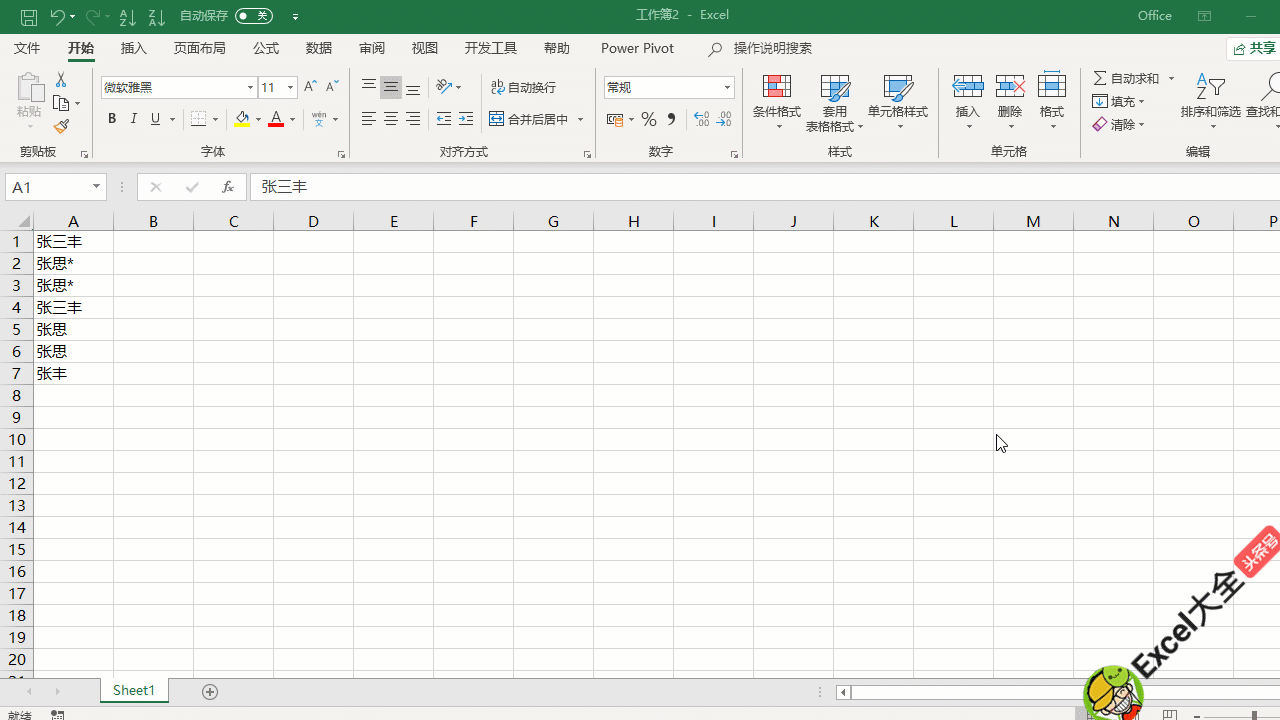Open the font name dropdown 微软雅黑
Image resolution: width=1280 pixels, height=720 pixels.
250,87
